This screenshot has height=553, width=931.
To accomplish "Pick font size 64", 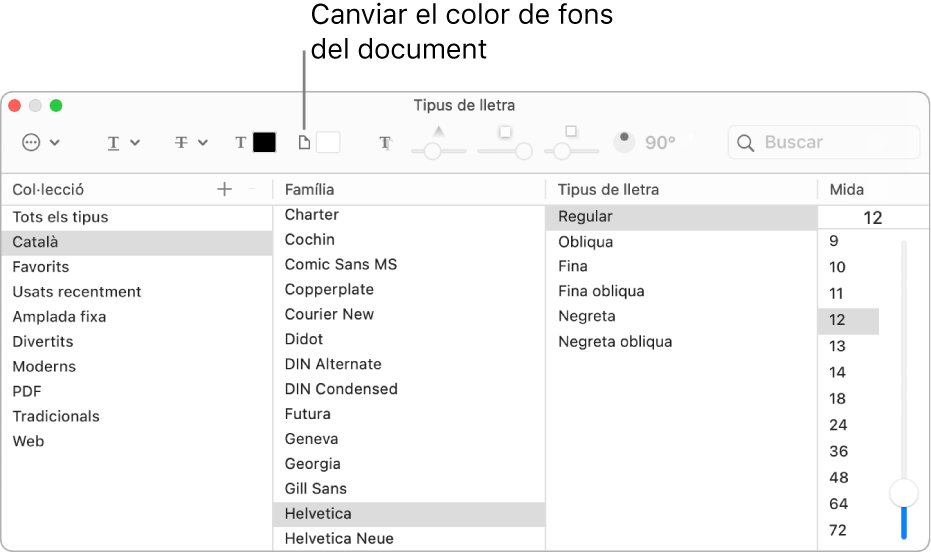I will tap(848, 504).
